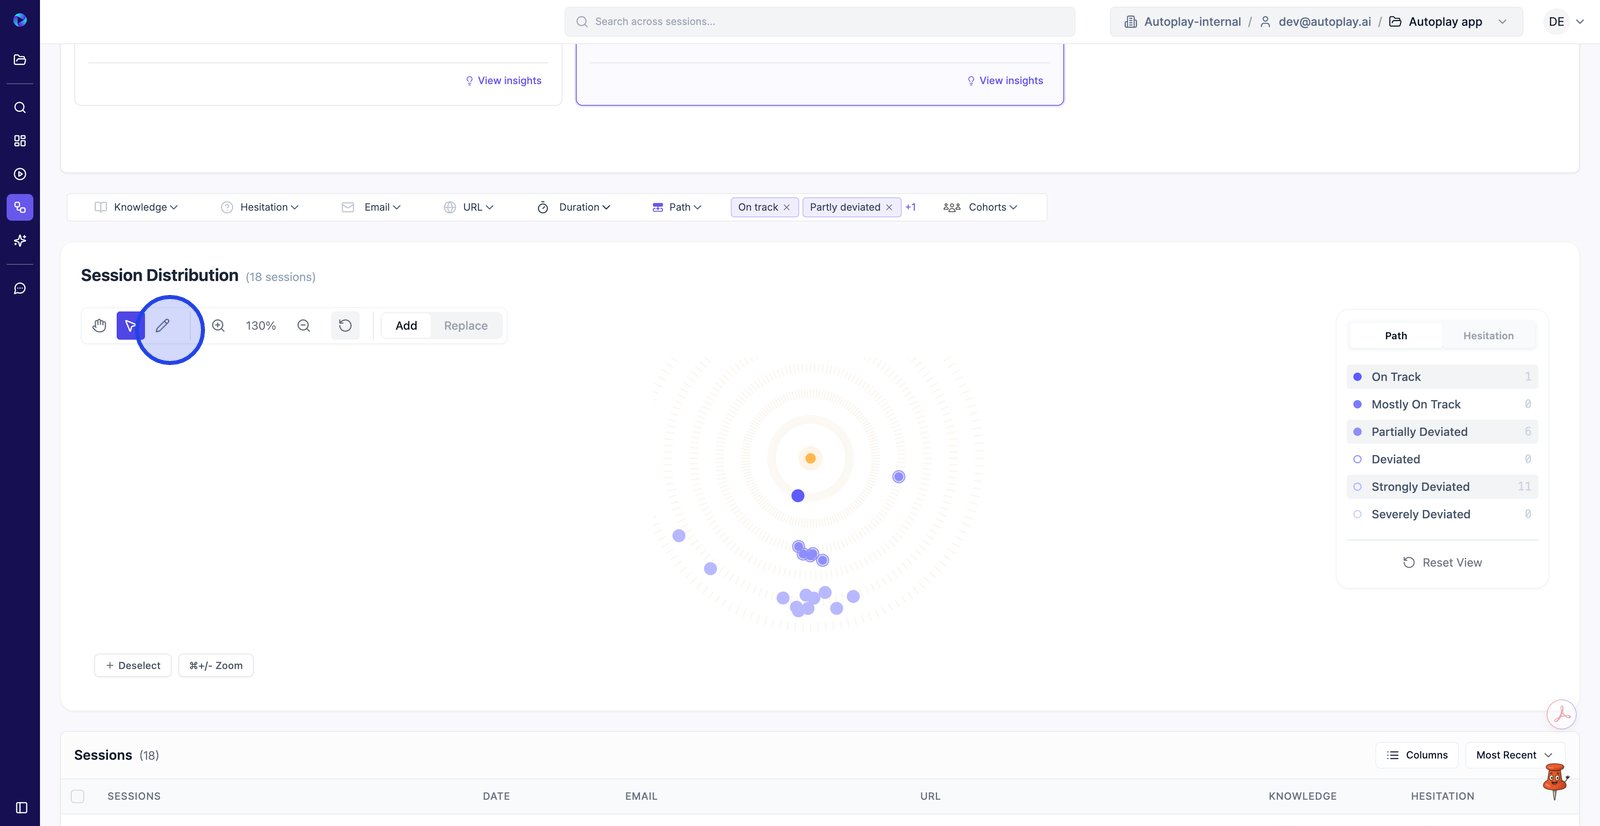This screenshot has height=826, width=1600.
Task: Toggle the select-all sessions checkbox
Action: (x=78, y=797)
